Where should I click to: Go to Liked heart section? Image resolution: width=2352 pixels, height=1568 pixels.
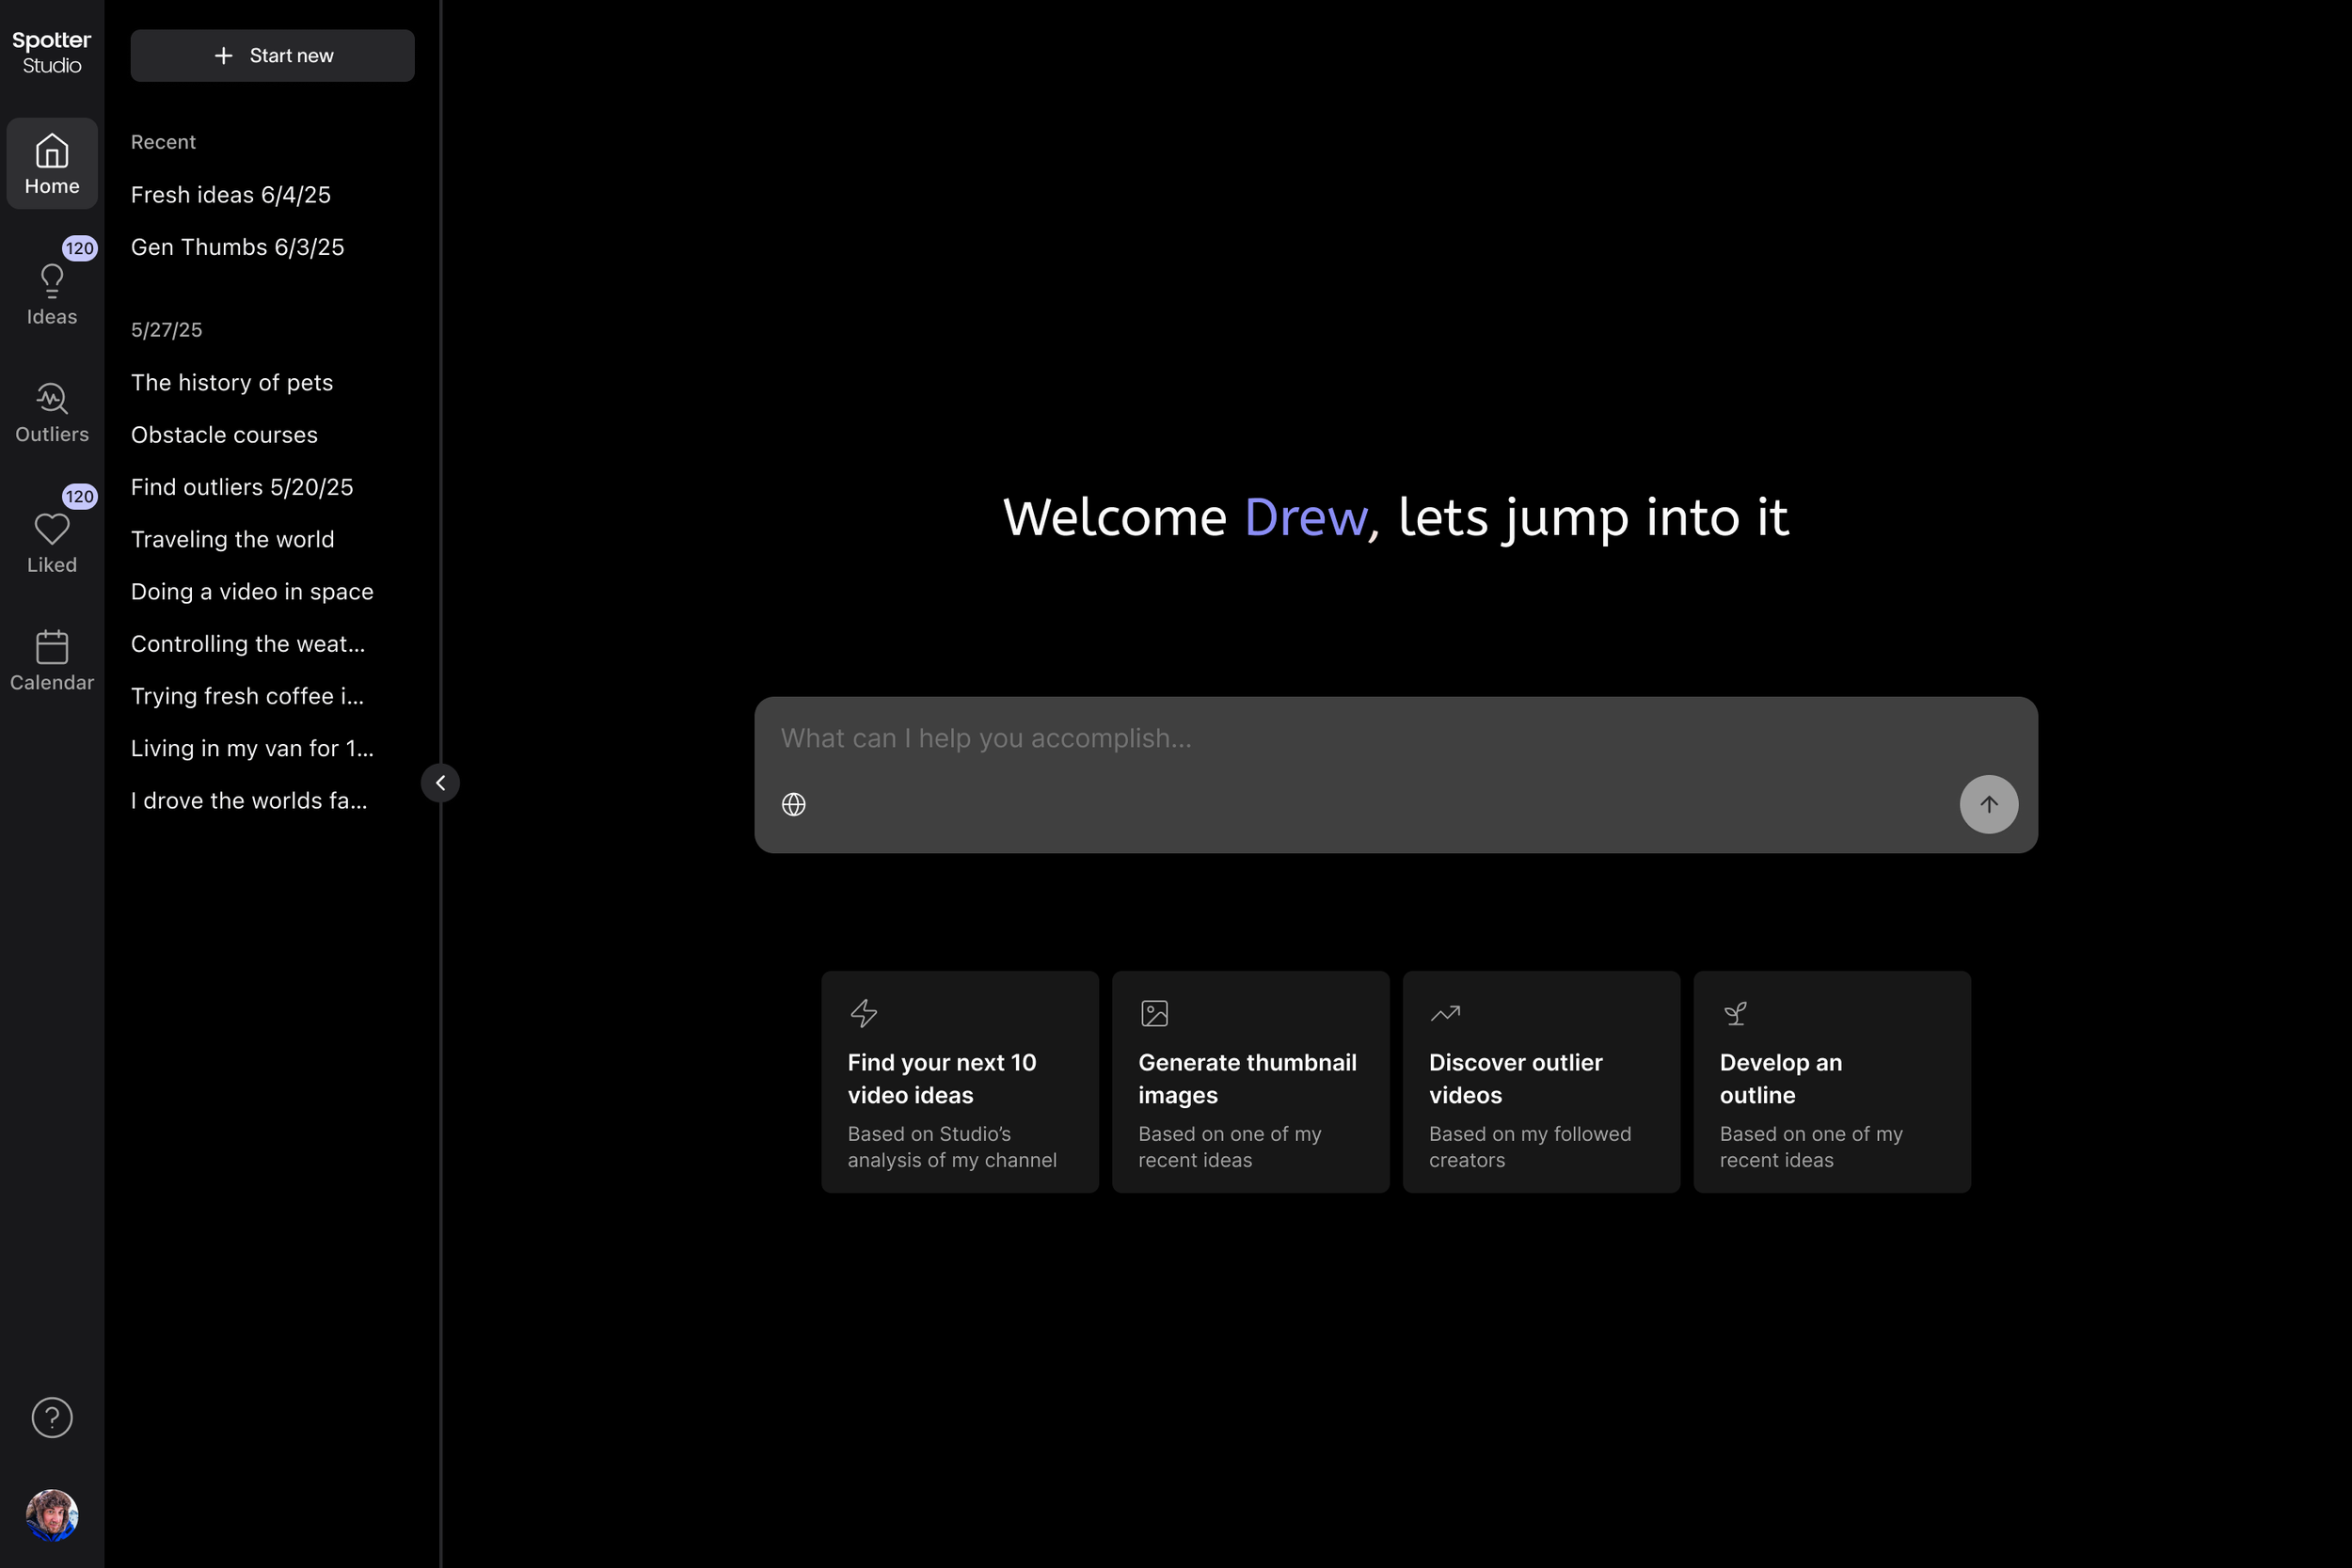[52, 541]
